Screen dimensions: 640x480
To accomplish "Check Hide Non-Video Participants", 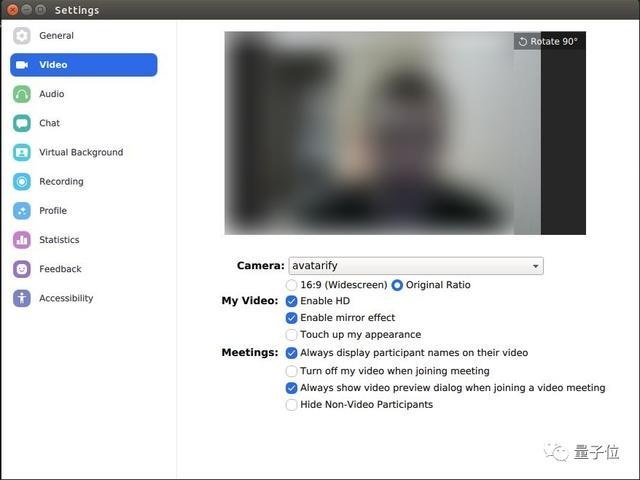I will pos(291,405).
